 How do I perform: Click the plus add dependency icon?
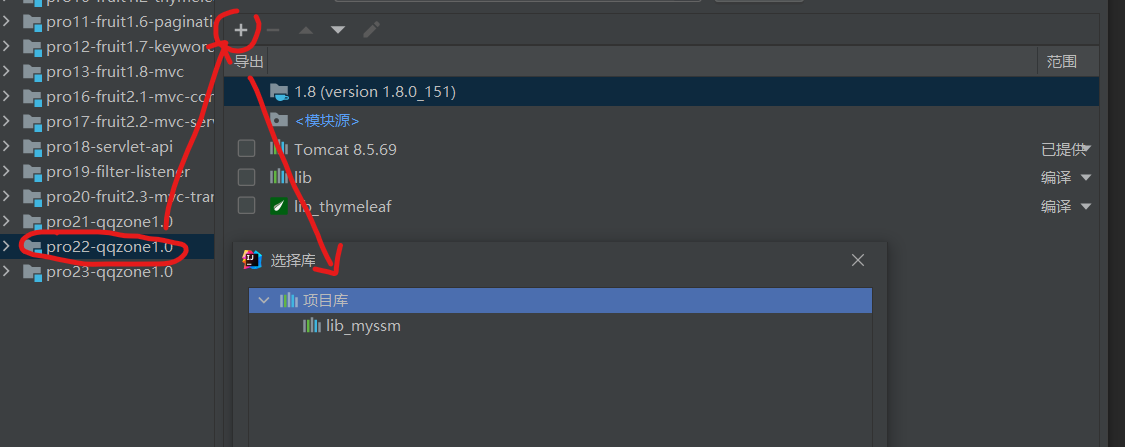[x=241, y=30]
